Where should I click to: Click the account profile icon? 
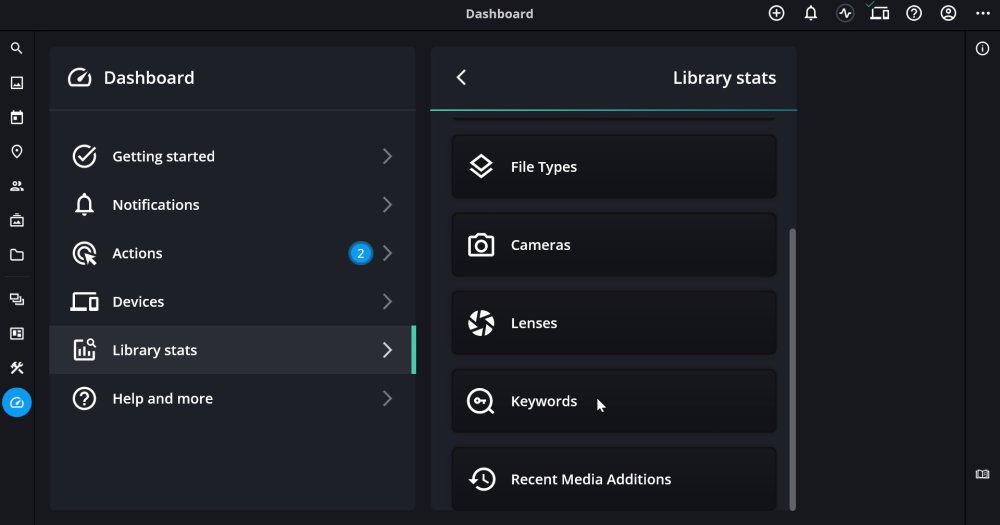tap(948, 13)
